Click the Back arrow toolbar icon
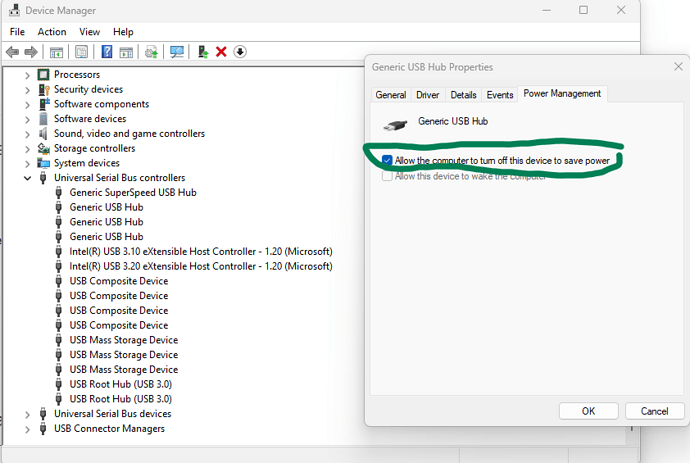 click(x=12, y=52)
